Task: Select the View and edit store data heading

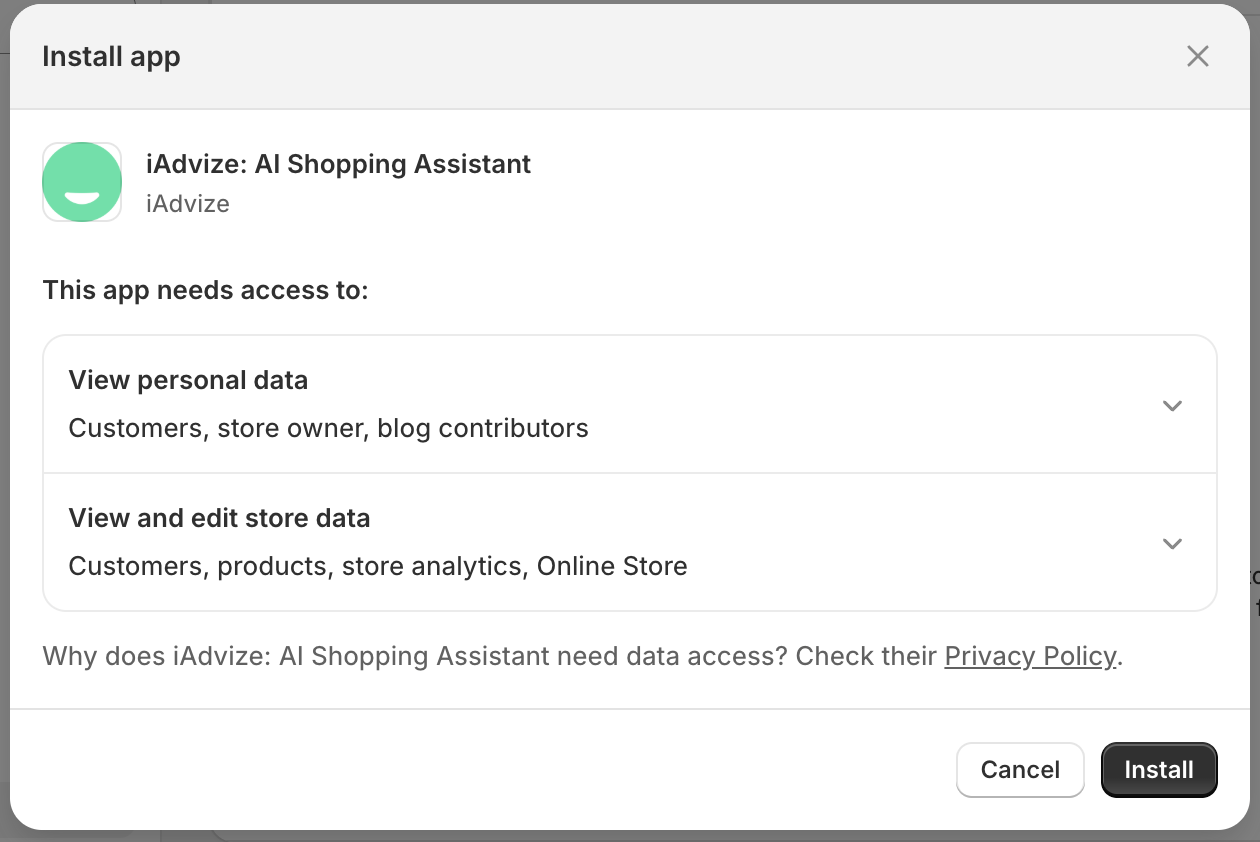Action: (219, 518)
